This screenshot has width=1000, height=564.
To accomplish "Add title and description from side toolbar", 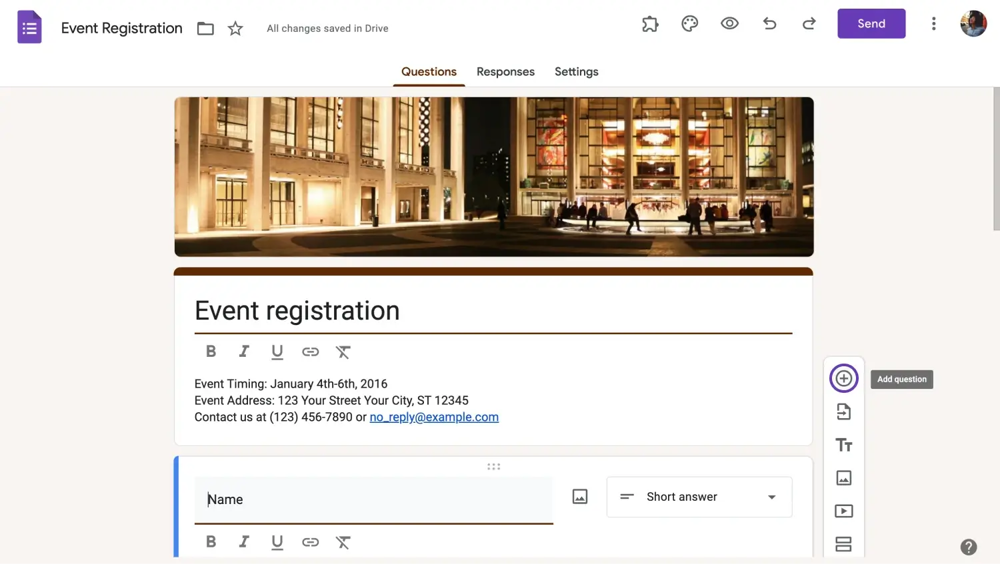I will [844, 445].
